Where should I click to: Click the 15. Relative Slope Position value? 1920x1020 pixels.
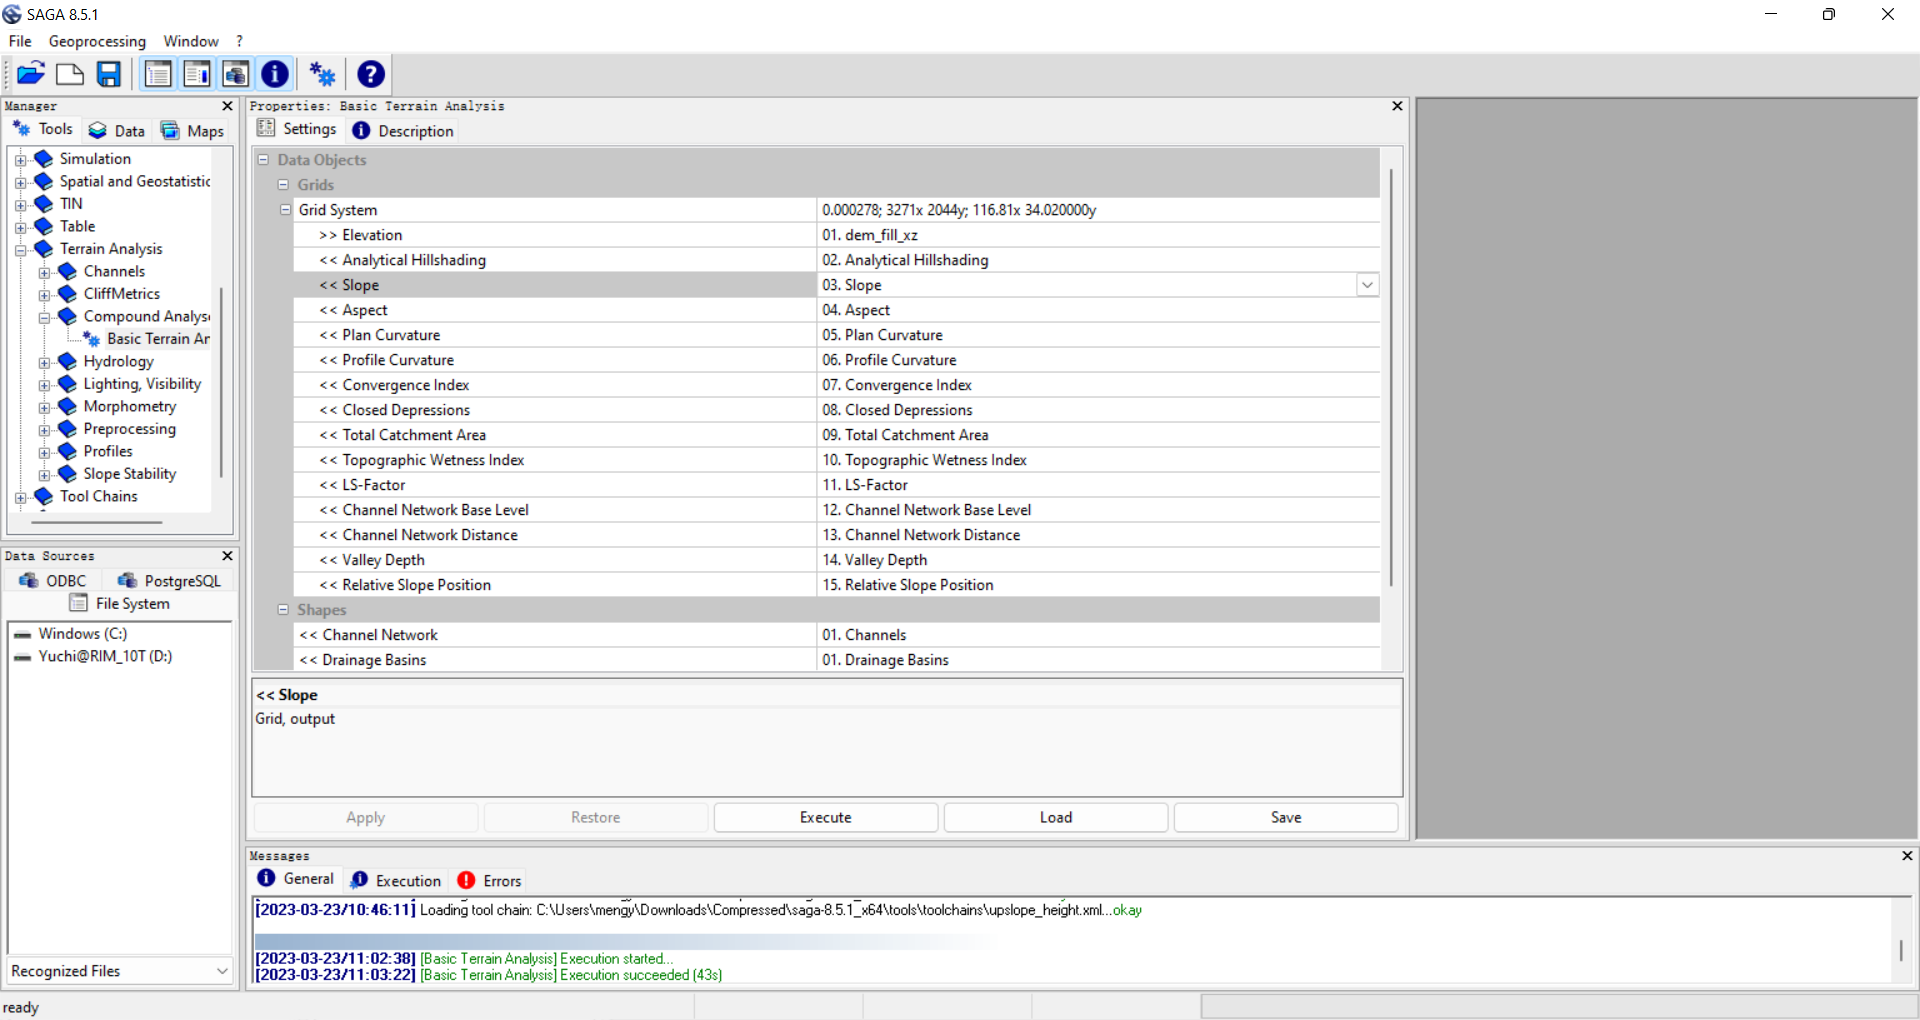tap(908, 585)
